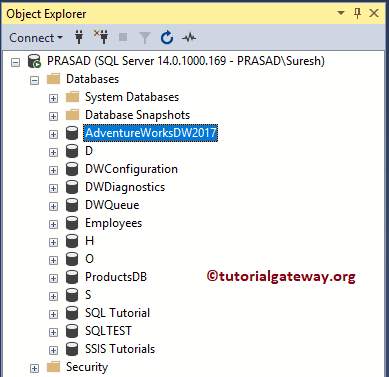Expand the AdventureWorksDW2017 database
This screenshot has height=377, width=389.
click(53, 134)
